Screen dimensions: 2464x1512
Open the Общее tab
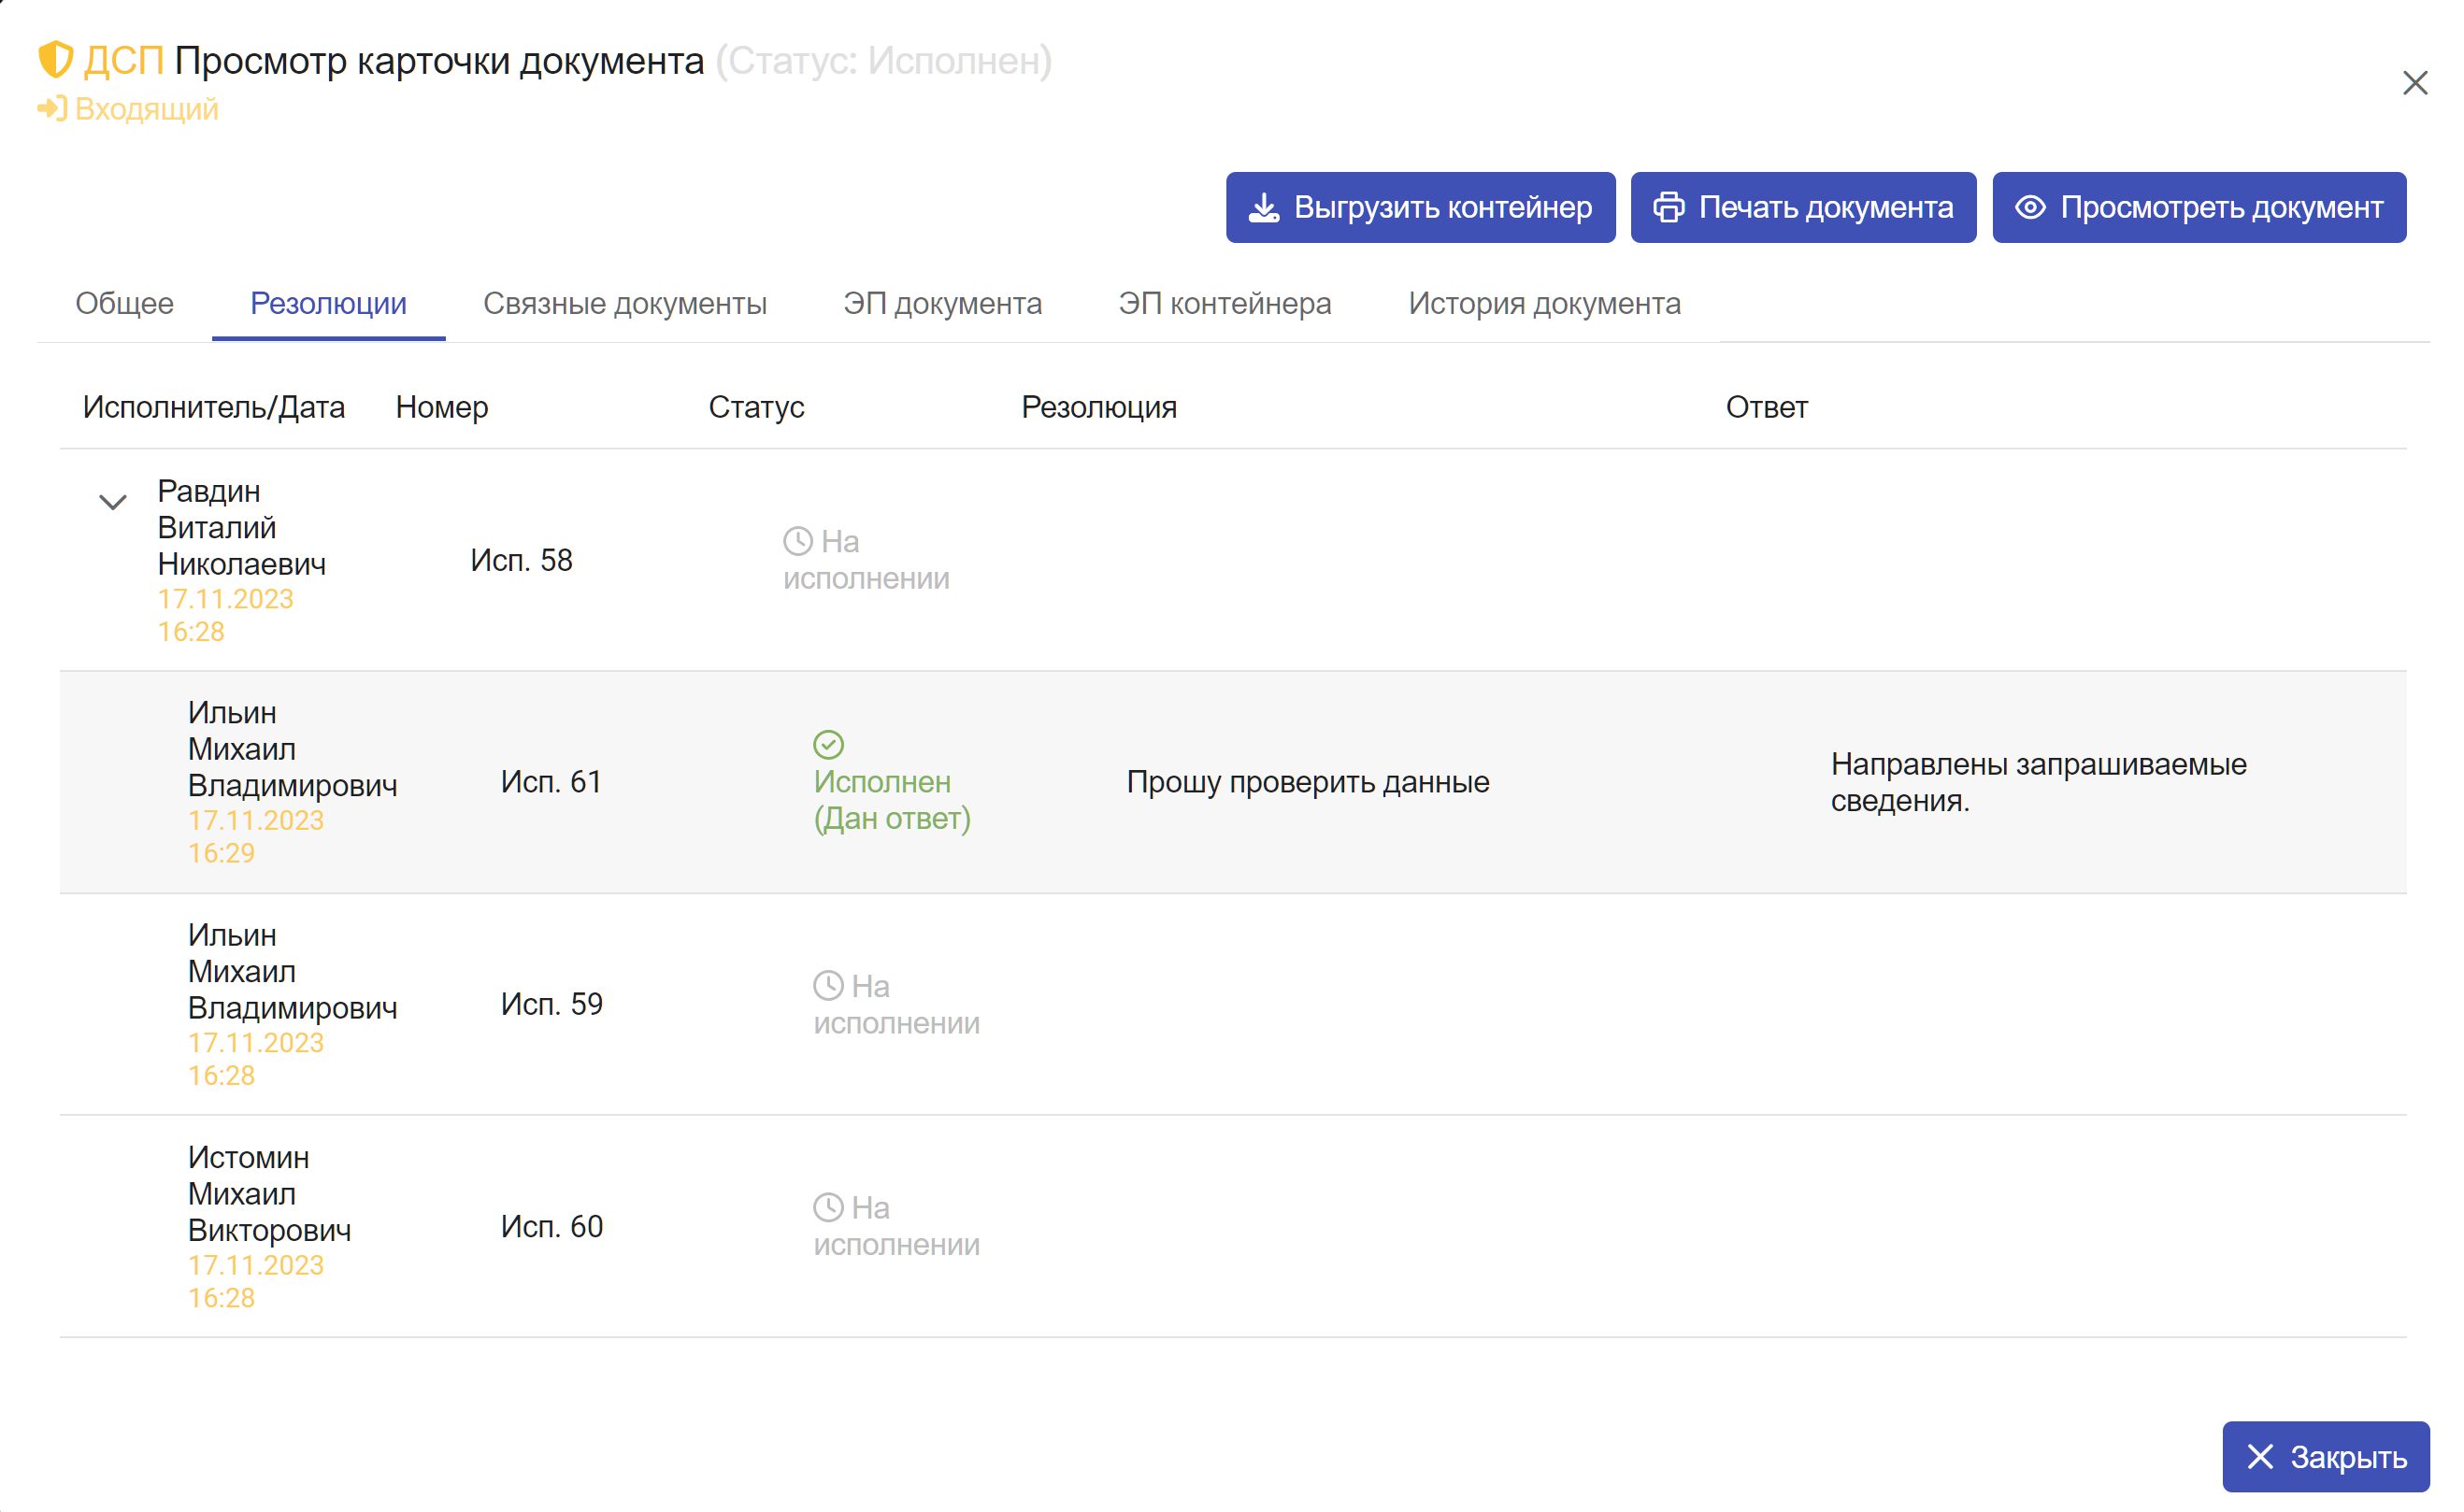click(125, 303)
